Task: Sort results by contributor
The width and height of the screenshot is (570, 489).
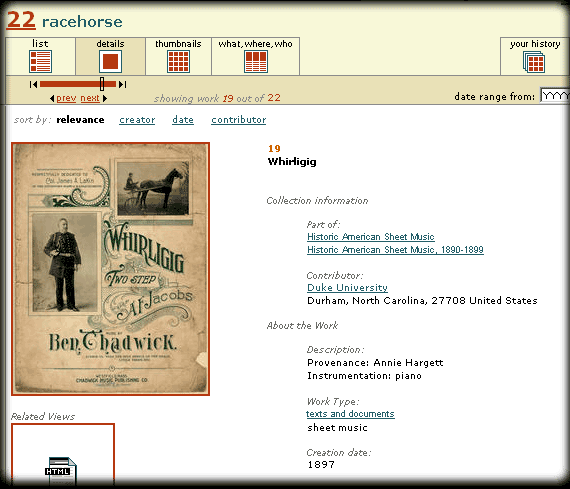Action: click(238, 120)
